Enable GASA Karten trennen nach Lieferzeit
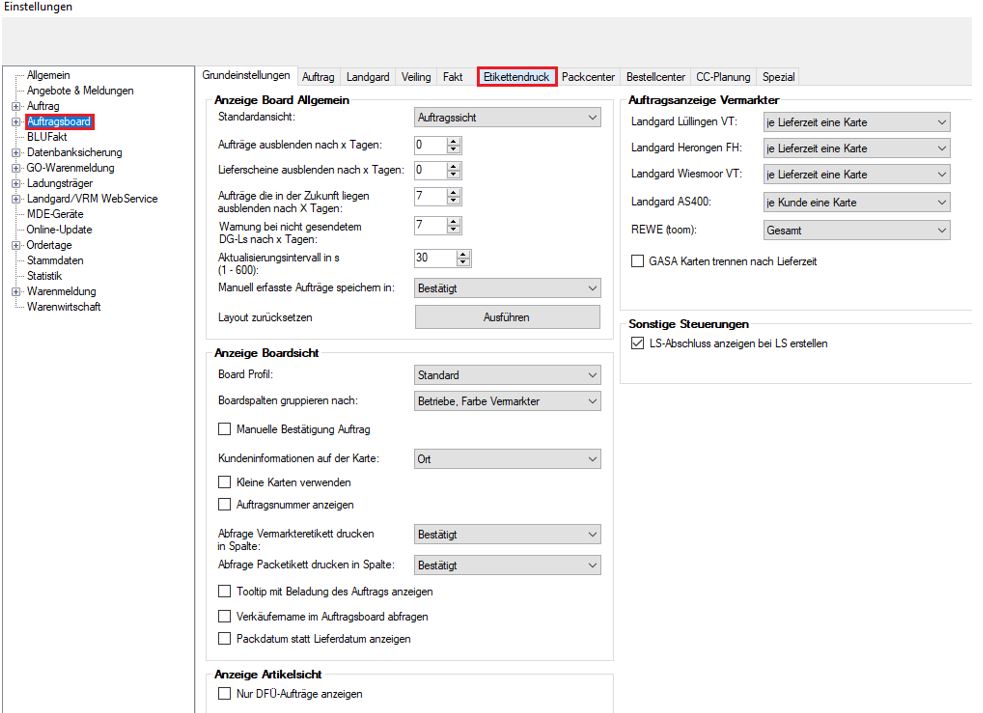This screenshot has width=983, height=713. (639, 261)
